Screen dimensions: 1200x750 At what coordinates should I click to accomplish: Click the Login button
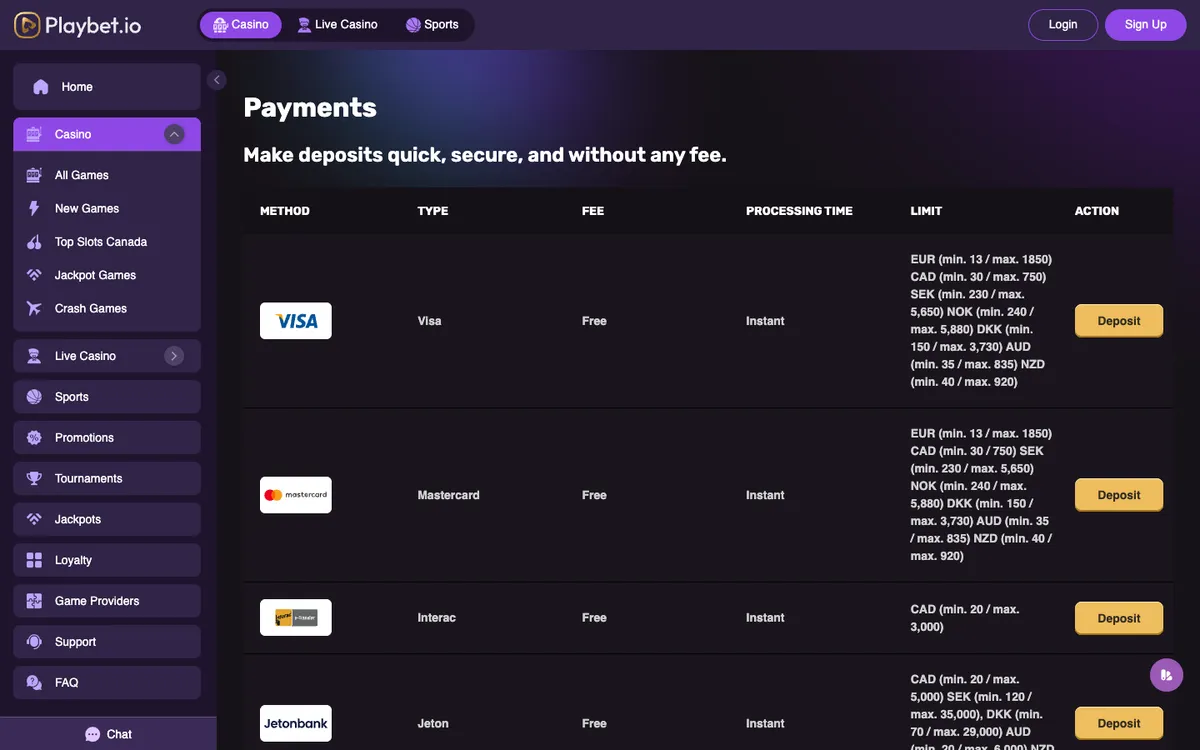(1063, 25)
